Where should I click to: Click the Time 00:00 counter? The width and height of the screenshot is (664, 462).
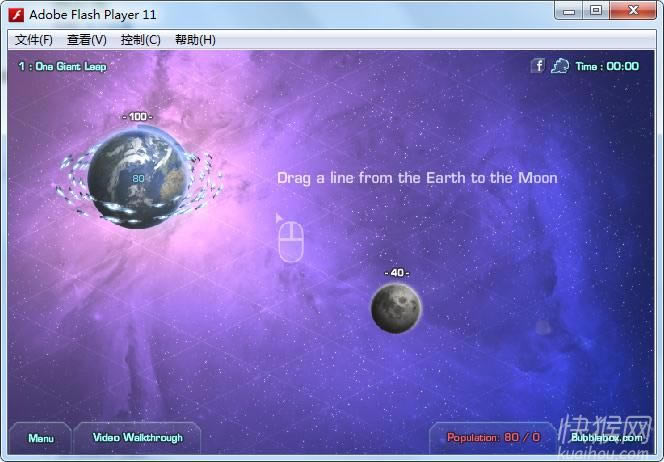[x=607, y=67]
